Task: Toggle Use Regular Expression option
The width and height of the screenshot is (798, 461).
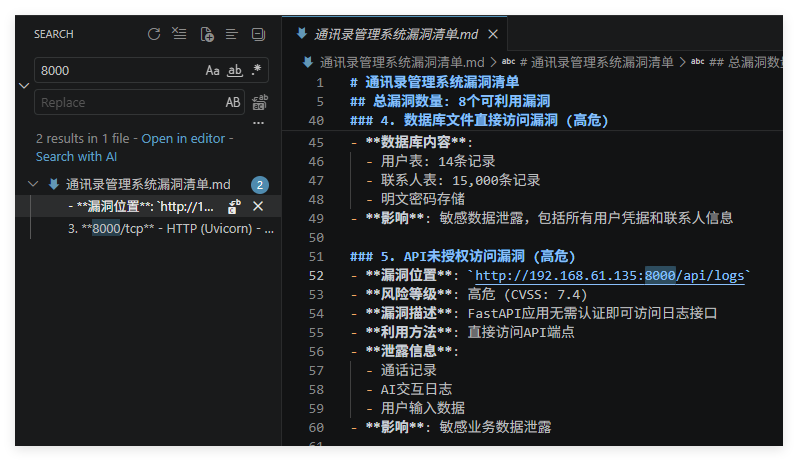Action: 256,70
